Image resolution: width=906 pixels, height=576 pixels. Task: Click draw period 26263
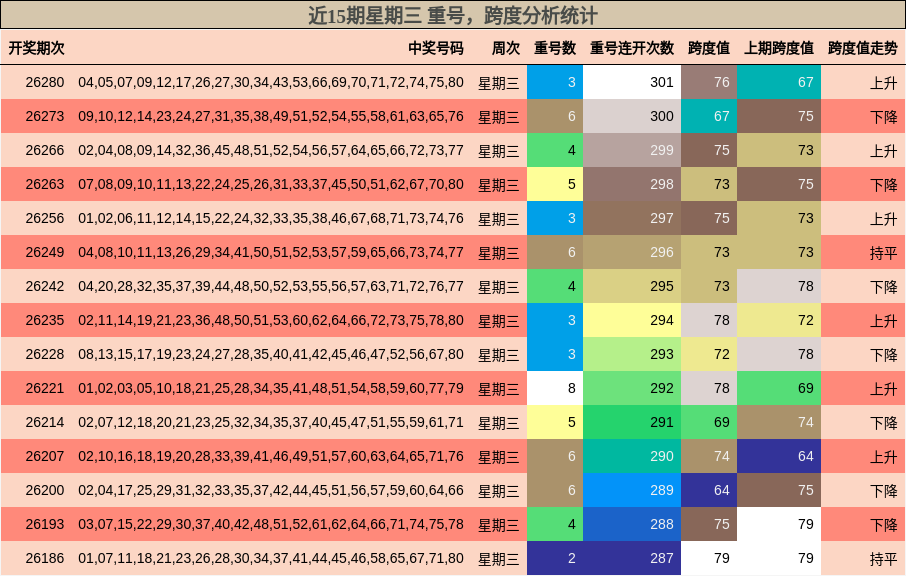[x=44, y=184]
